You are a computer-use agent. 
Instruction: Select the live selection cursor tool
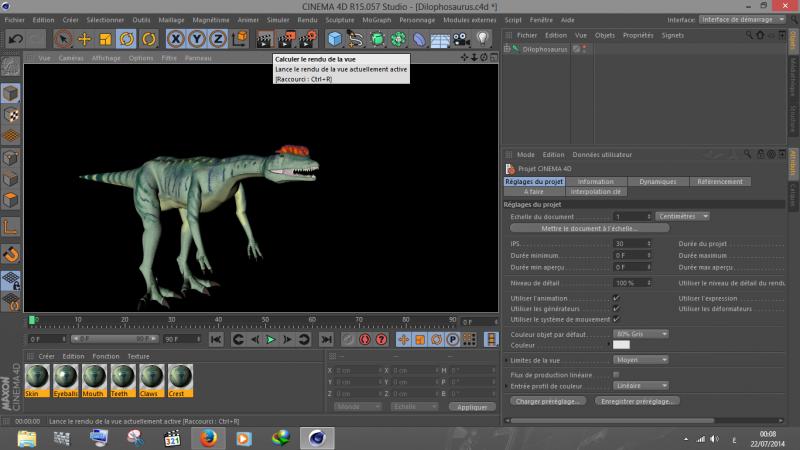tap(63, 39)
